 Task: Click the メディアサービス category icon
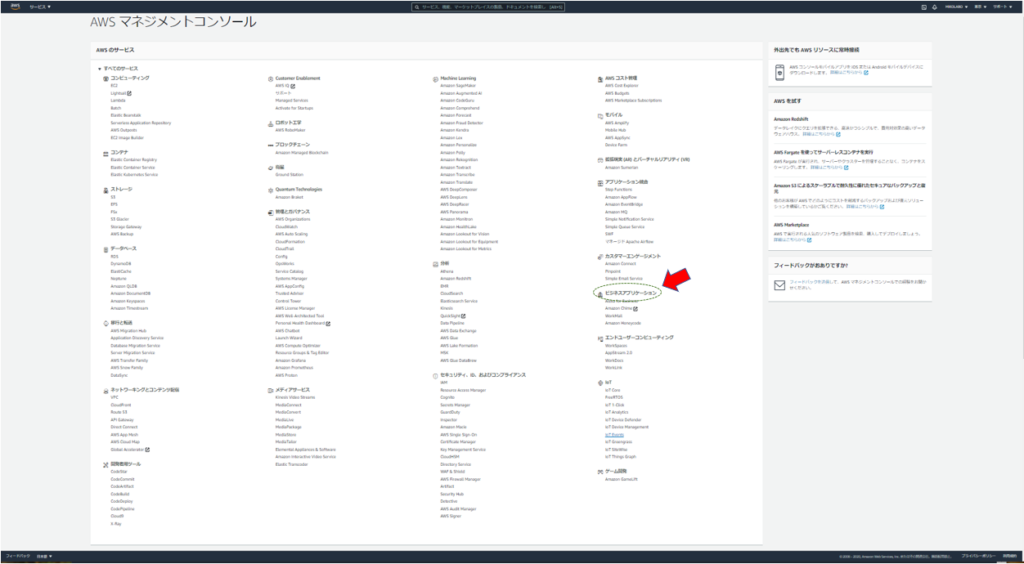click(270, 390)
